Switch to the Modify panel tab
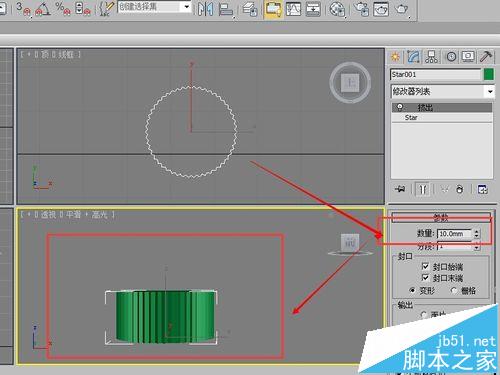The image size is (500, 375). pyautogui.click(x=413, y=57)
